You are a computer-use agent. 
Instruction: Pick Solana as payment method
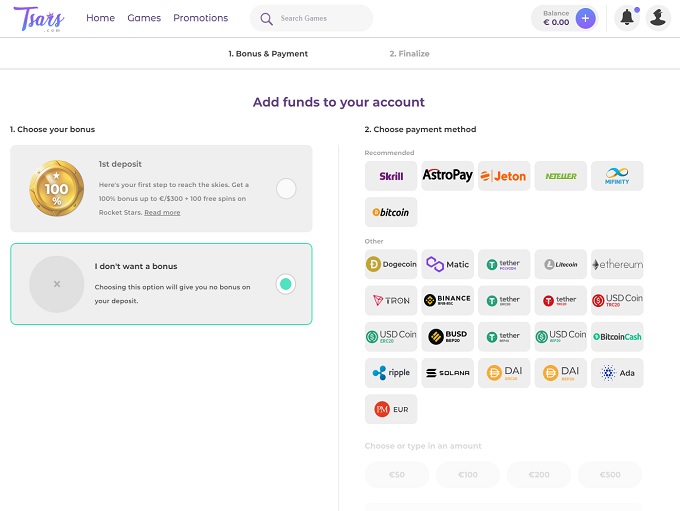tap(447, 373)
